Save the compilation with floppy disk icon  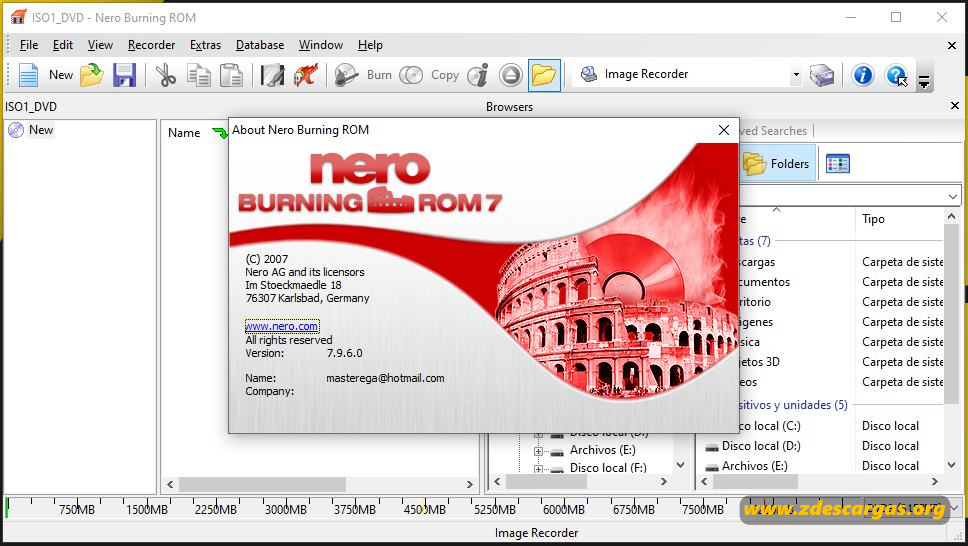(x=124, y=75)
